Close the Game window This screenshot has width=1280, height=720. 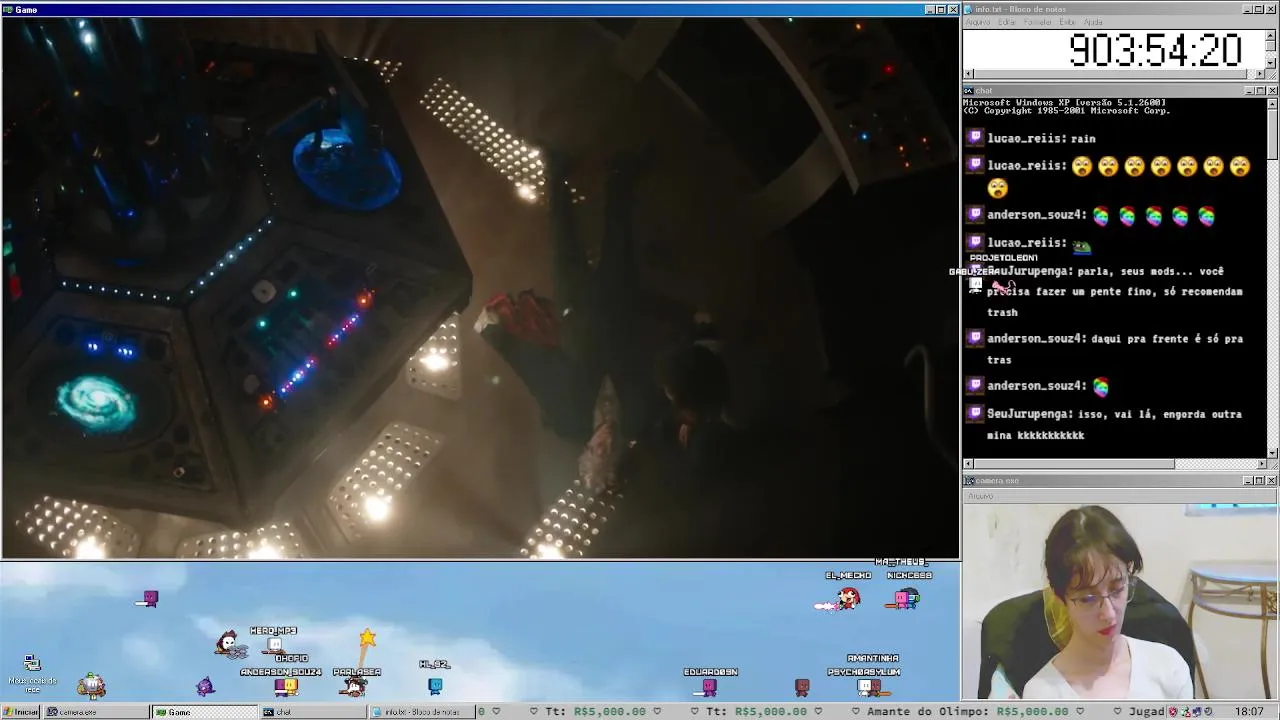coord(952,10)
